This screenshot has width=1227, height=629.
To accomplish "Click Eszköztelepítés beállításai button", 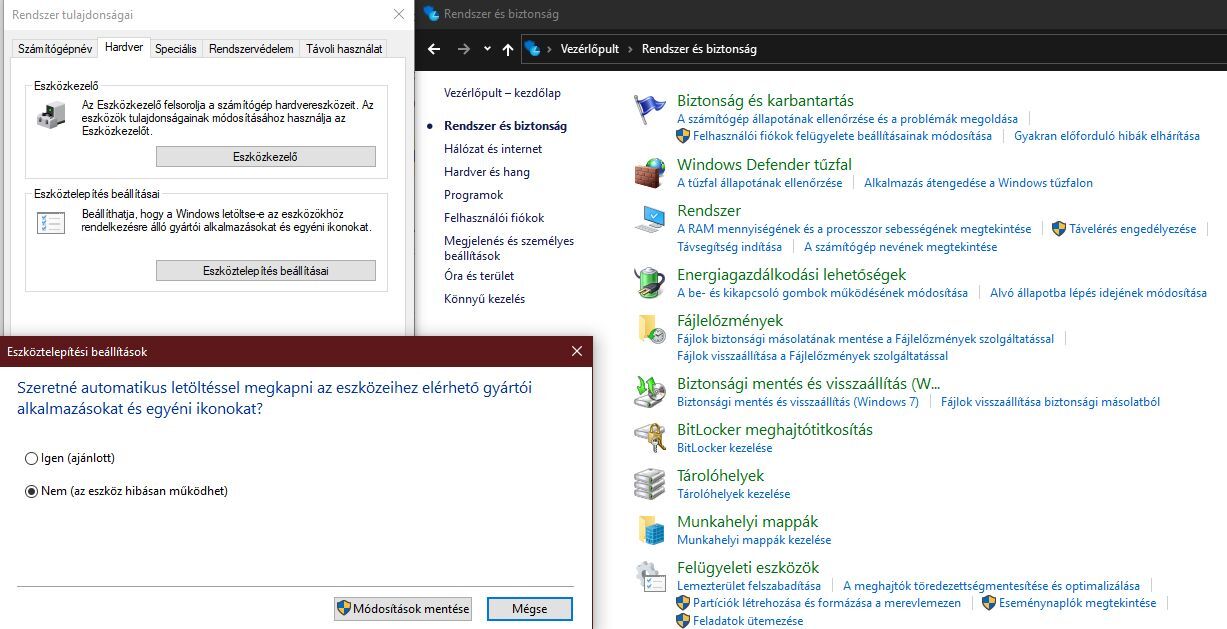I will pyautogui.click(x=266, y=271).
